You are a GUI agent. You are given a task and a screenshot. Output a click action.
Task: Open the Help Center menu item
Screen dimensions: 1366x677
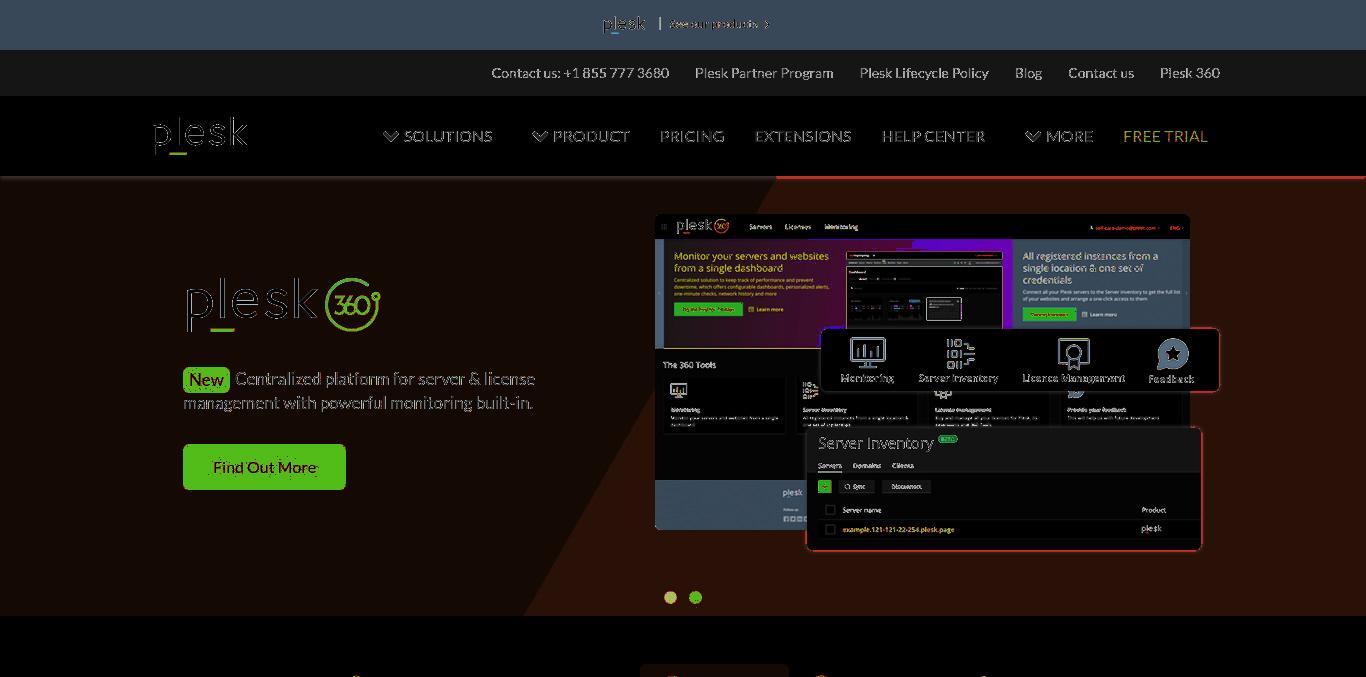click(x=933, y=136)
